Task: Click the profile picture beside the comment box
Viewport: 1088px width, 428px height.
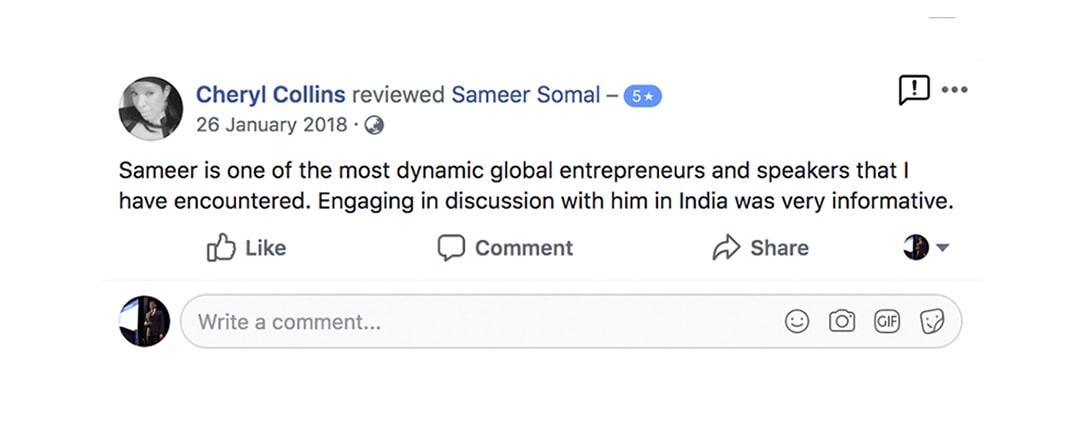Action: [144, 321]
